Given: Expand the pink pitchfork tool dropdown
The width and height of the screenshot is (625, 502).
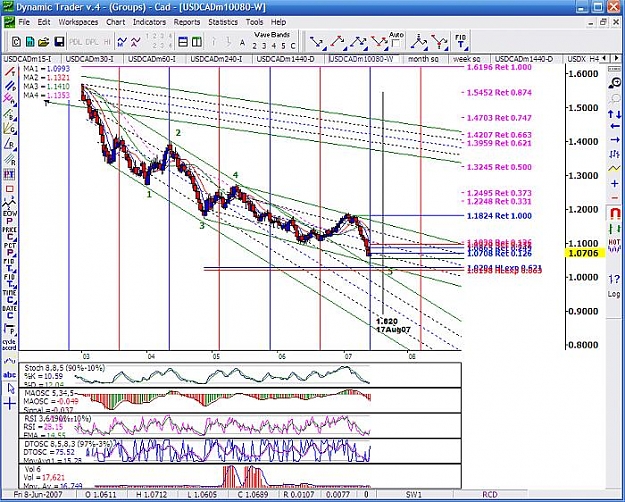Looking at the screenshot, I should pos(14,104).
